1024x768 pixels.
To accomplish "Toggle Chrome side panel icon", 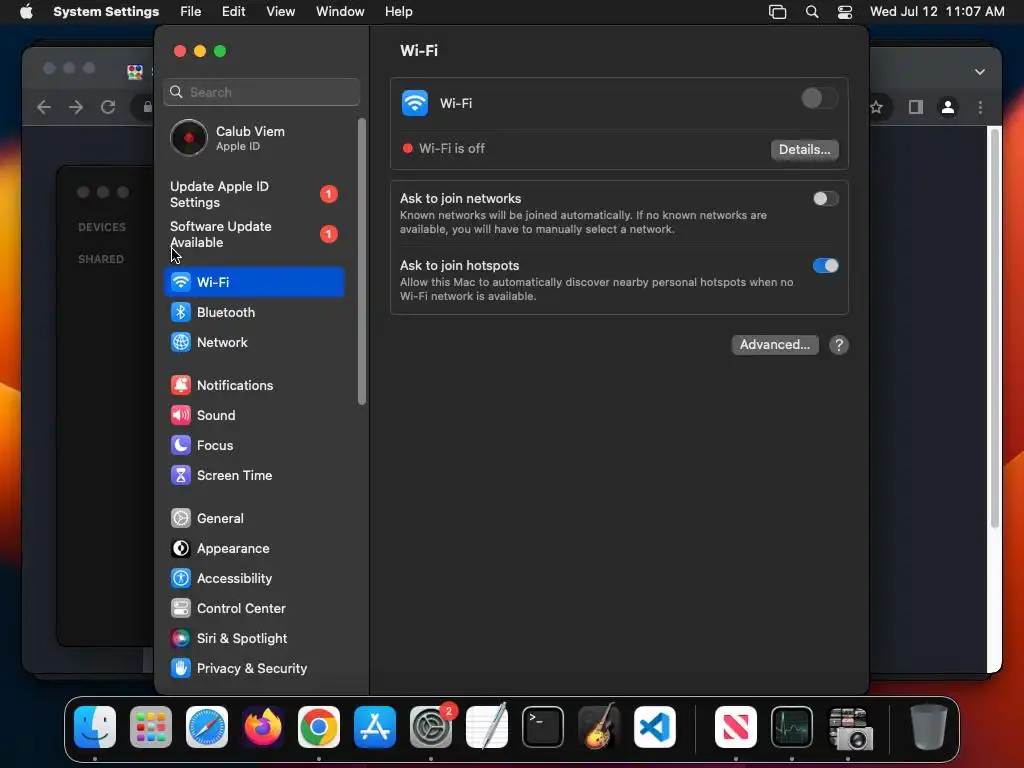I will pyautogui.click(x=916, y=107).
